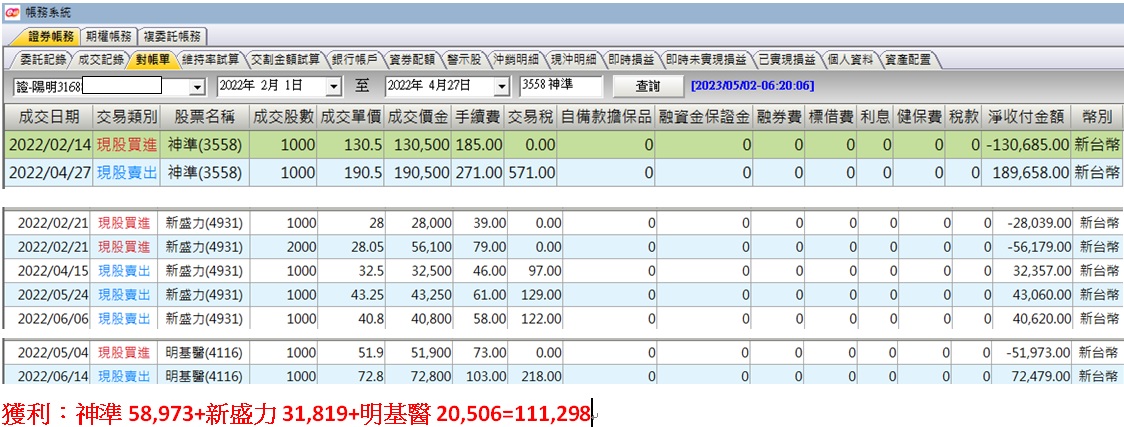Click the 手續費 column header
Viewport: 1124px width, 427px height.
coord(479,117)
